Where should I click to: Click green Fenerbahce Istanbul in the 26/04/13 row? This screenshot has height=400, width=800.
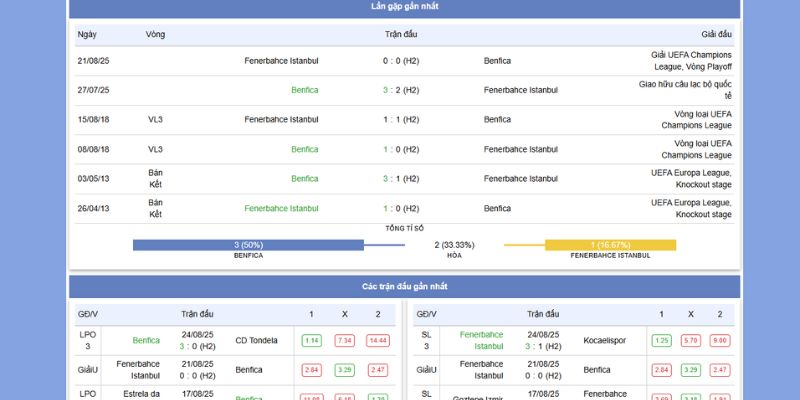coord(281,208)
